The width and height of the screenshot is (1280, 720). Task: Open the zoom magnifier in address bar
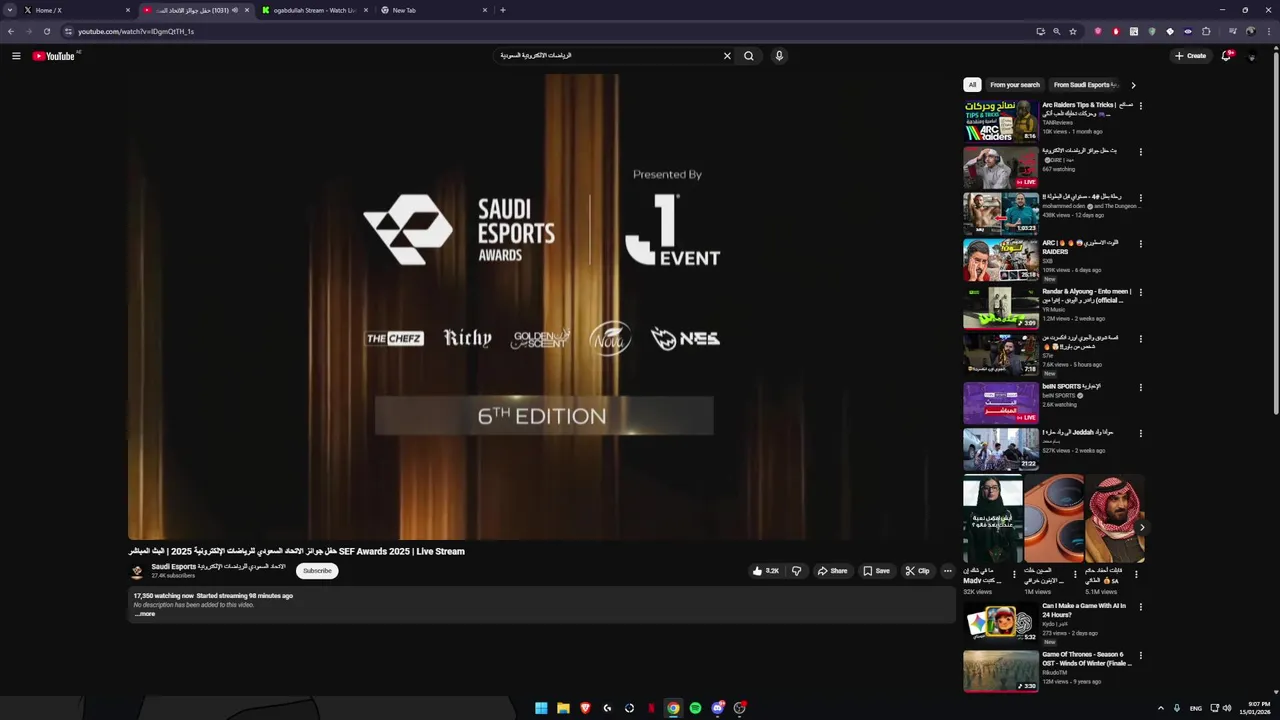point(1056,31)
